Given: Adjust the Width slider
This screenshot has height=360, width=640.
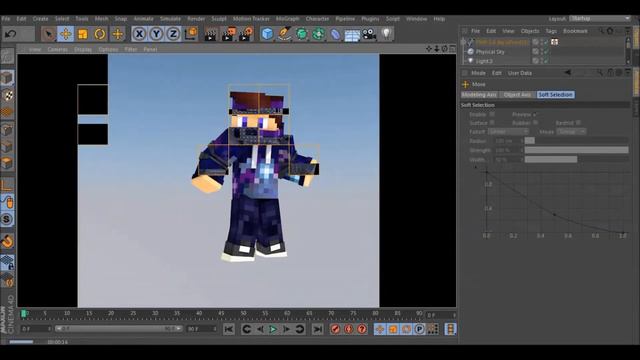Looking at the screenshot, I should (576, 159).
